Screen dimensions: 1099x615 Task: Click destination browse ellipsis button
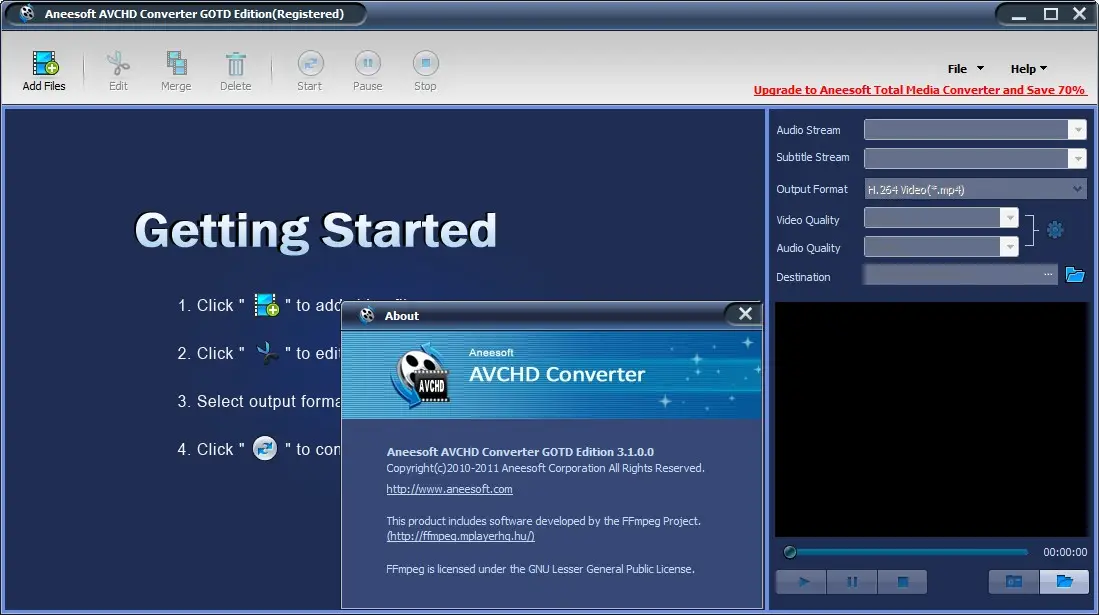coord(1048,275)
